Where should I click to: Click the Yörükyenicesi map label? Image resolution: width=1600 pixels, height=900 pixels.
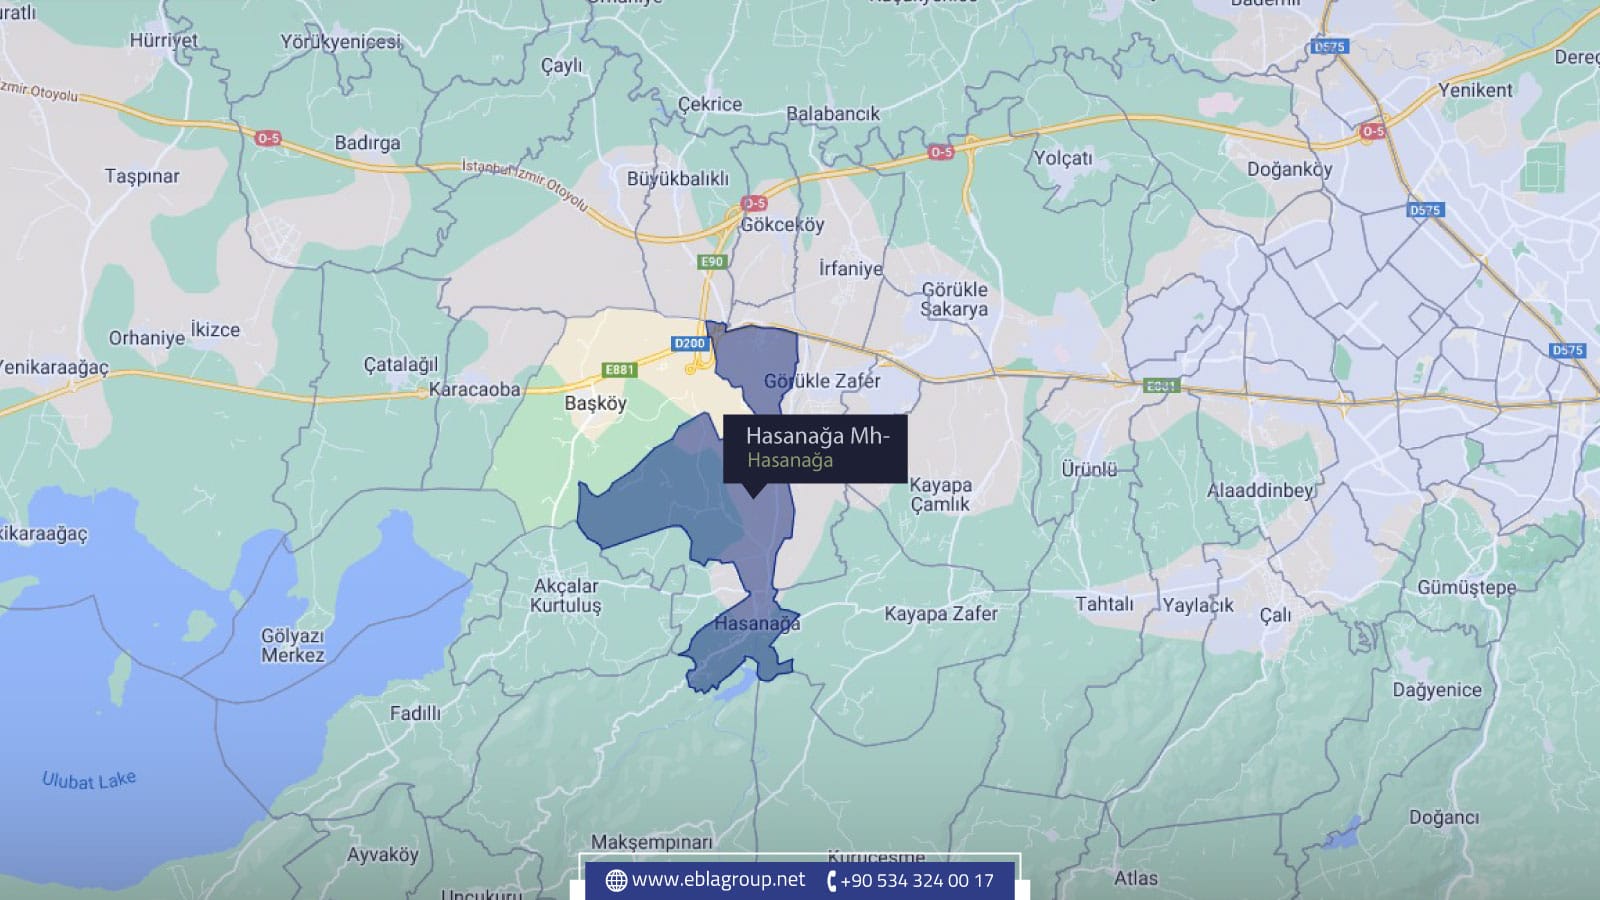point(340,42)
